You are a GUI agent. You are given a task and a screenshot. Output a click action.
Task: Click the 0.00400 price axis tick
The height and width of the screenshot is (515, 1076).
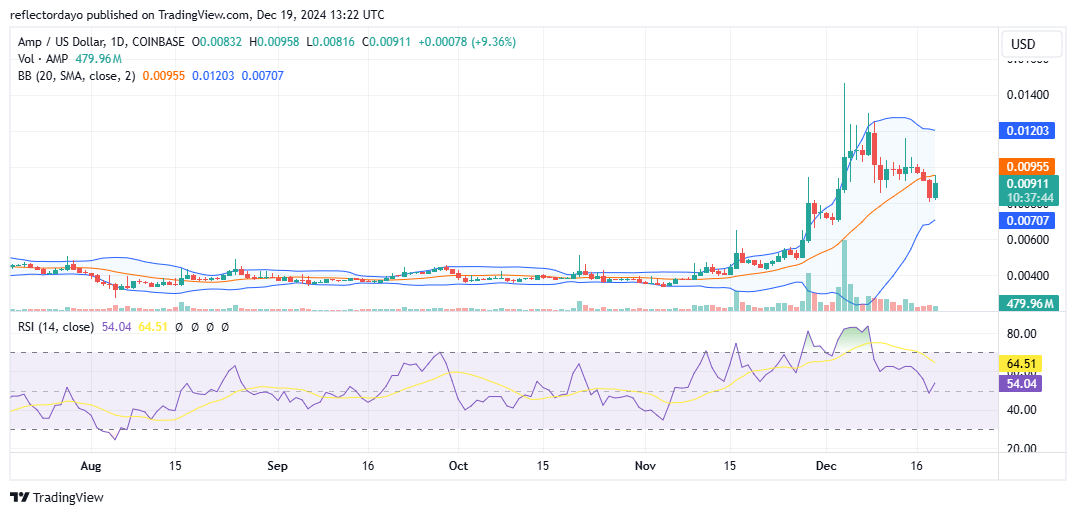[x=1030, y=276]
